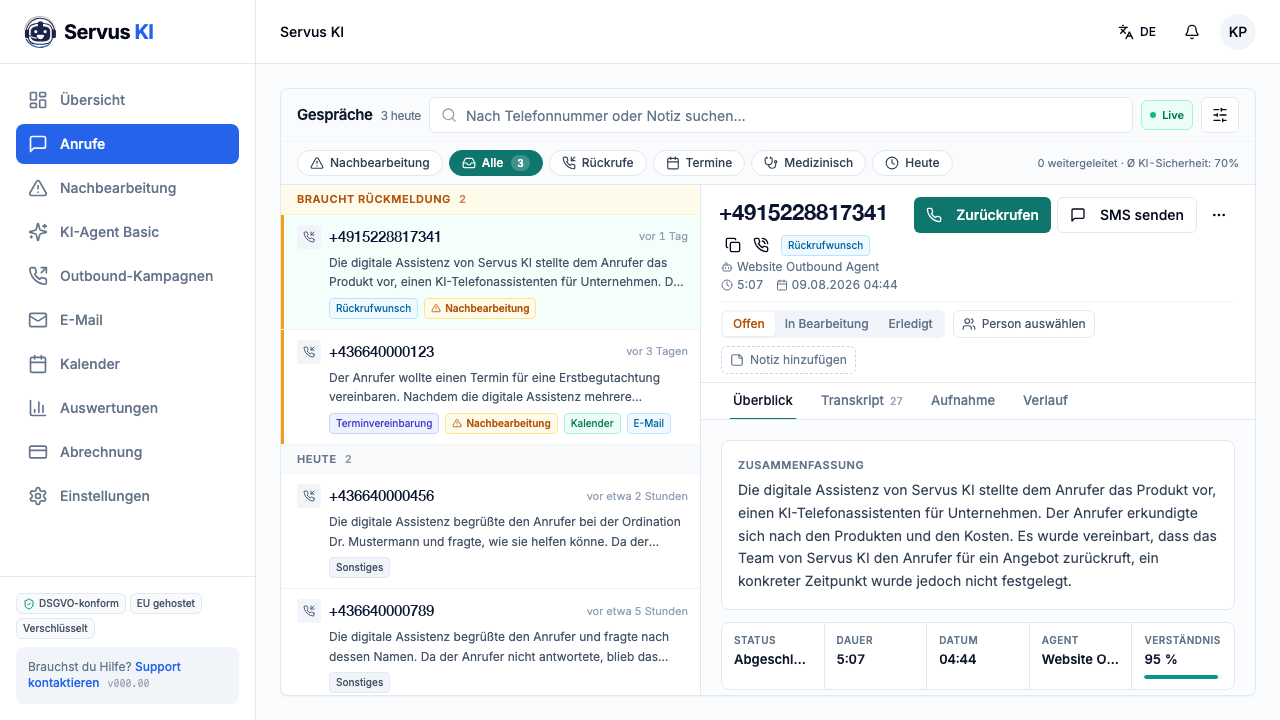Filter calls by Rückrufe

tap(598, 163)
